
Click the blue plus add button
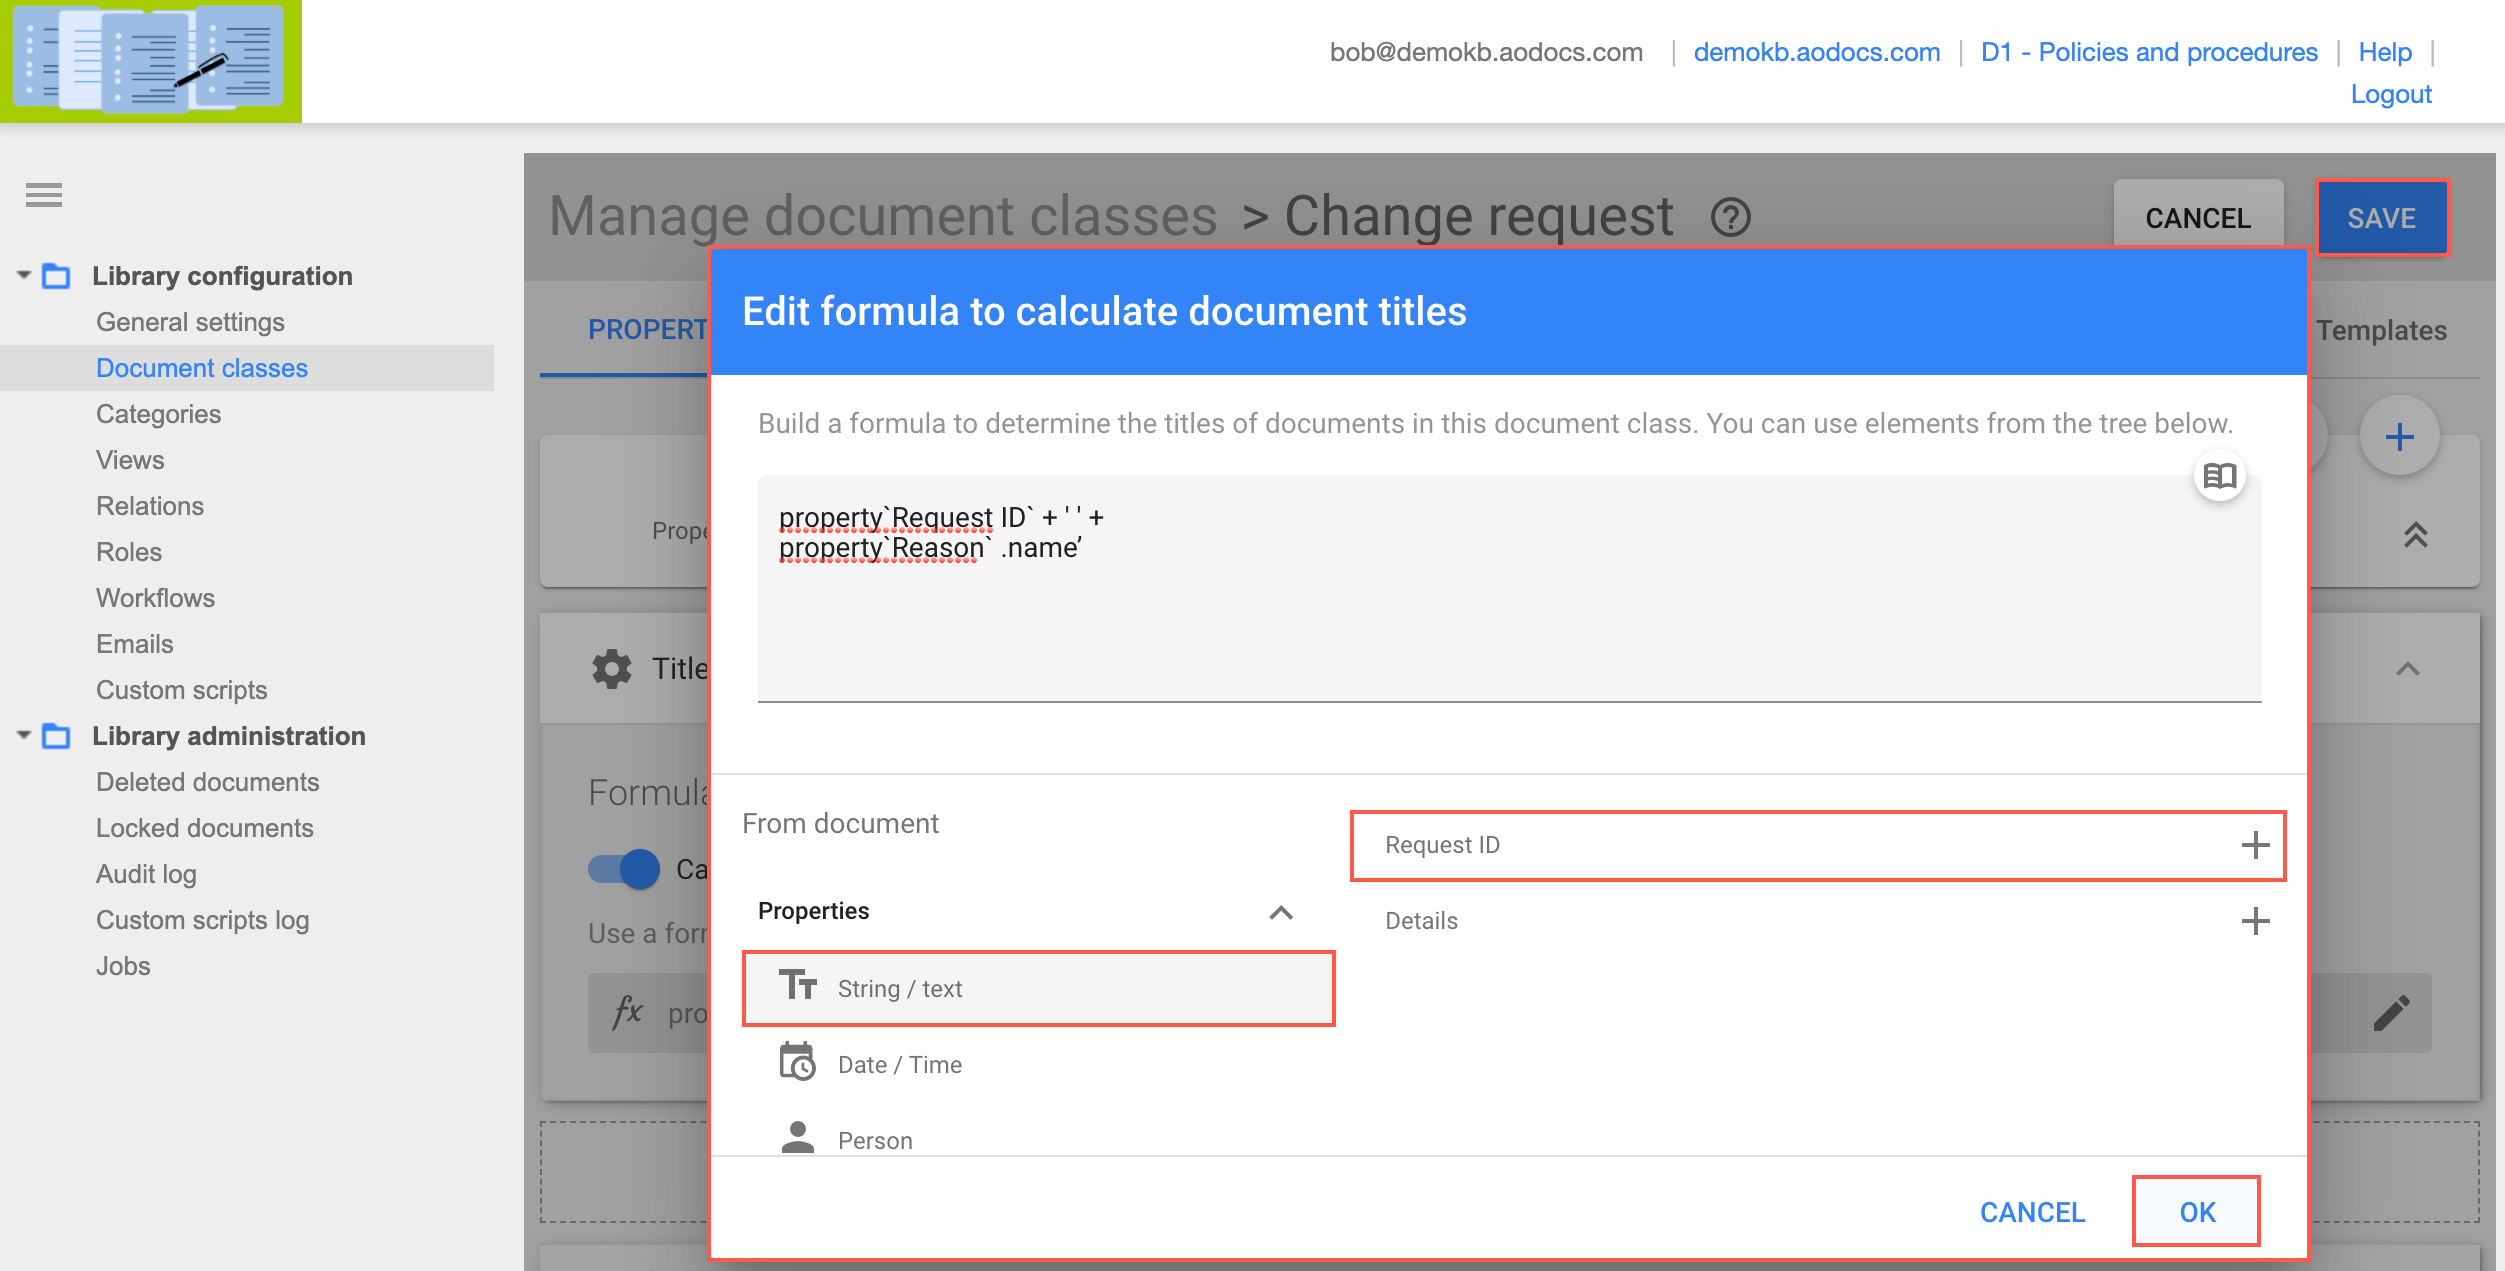2399,437
